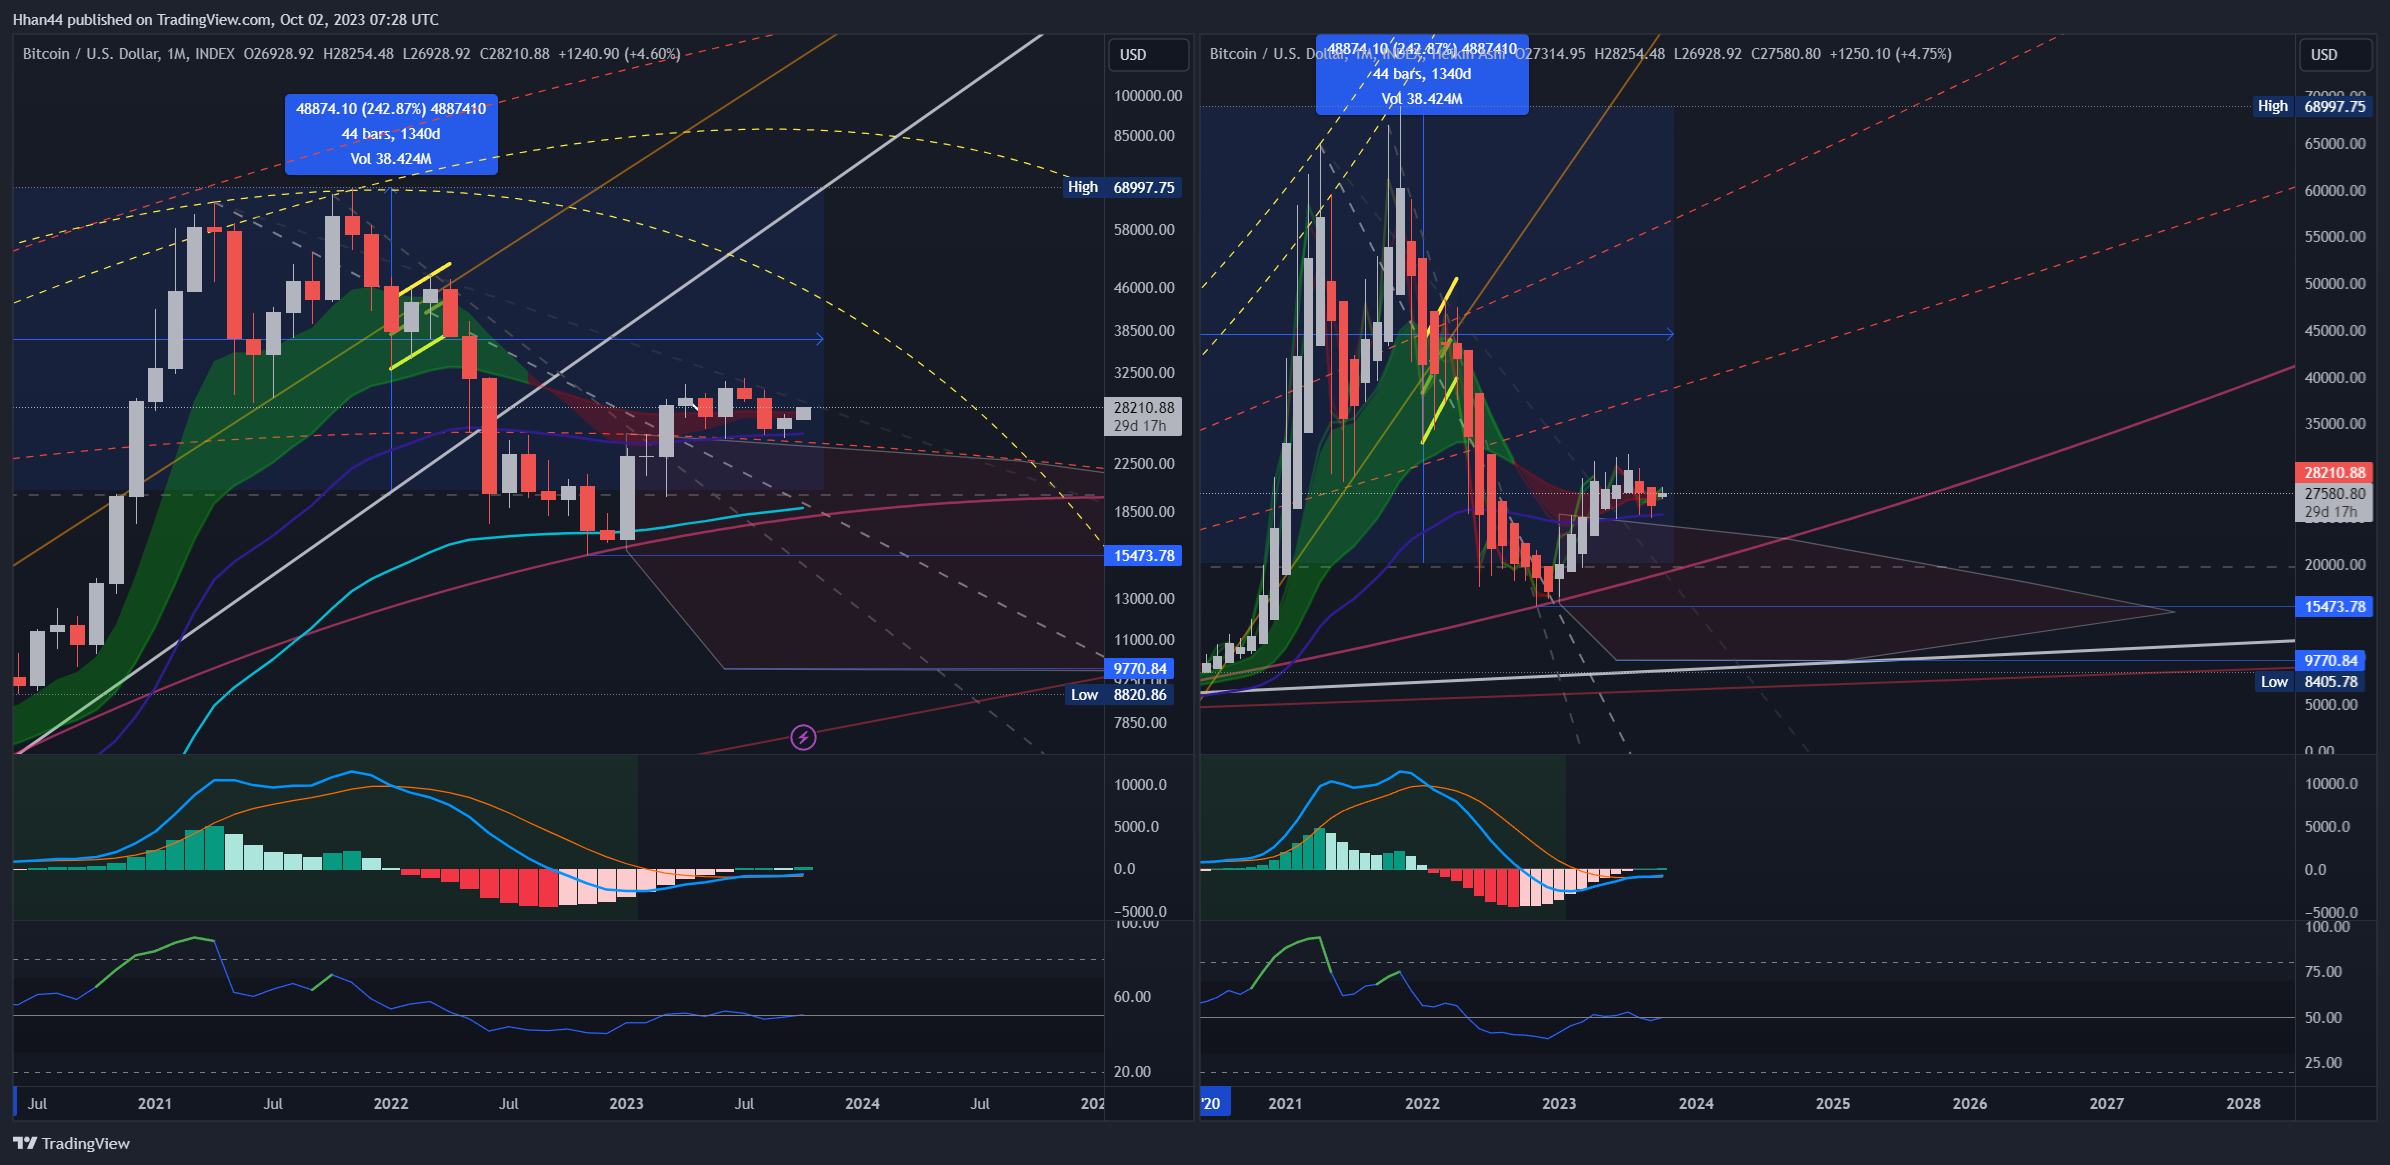Open the USD currency selector on left chart
Image resolution: width=2390 pixels, height=1165 pixels.
click(1148, 55)
